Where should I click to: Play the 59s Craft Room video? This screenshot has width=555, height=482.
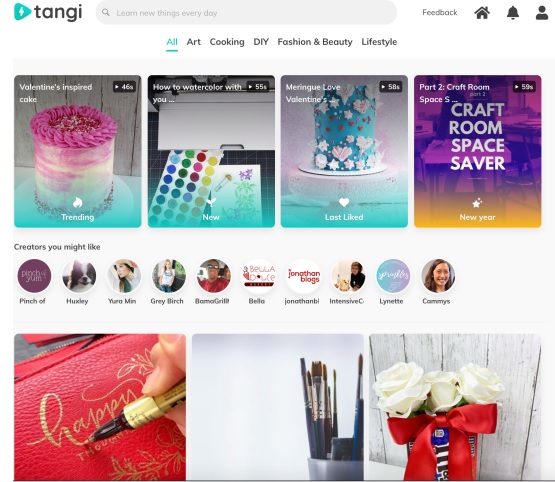tap(524, 87)
